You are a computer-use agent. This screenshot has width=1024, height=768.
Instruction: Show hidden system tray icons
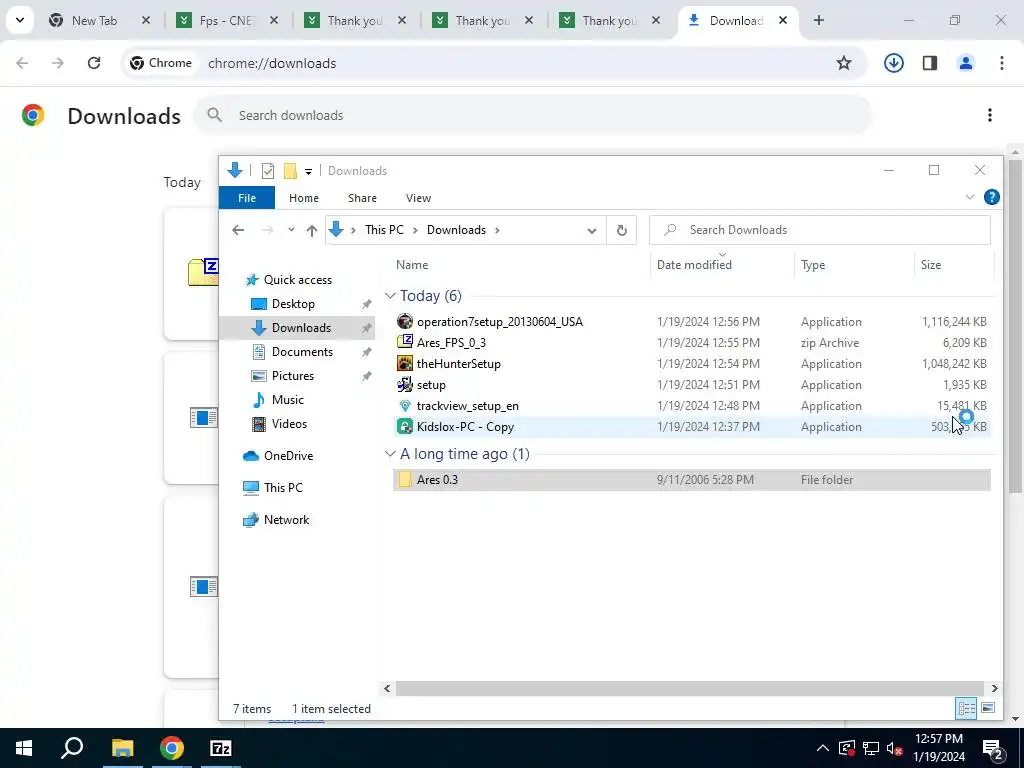click(822, 748)
